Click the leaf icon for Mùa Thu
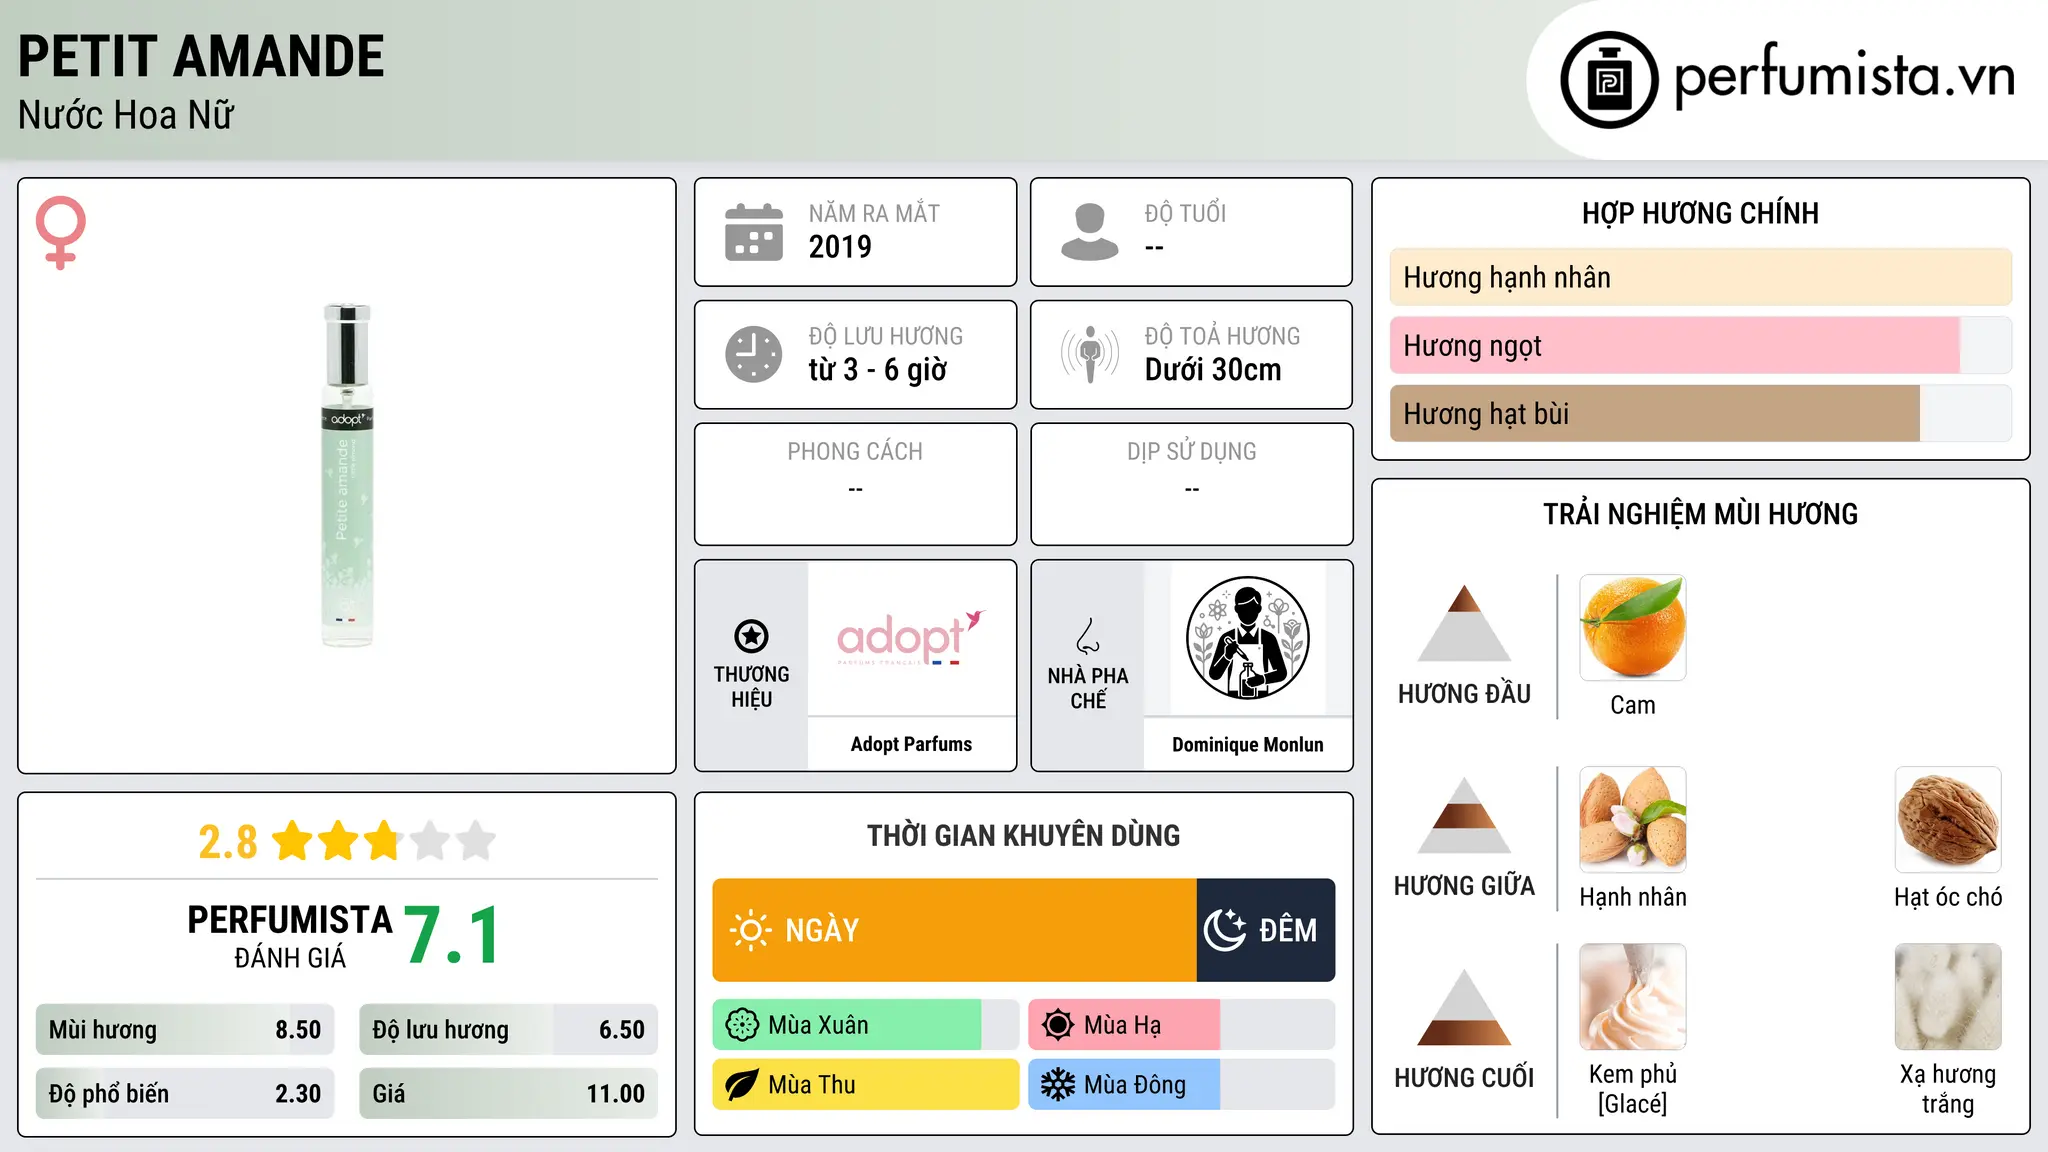2048x1152 pixels. tap(742, 1085)
